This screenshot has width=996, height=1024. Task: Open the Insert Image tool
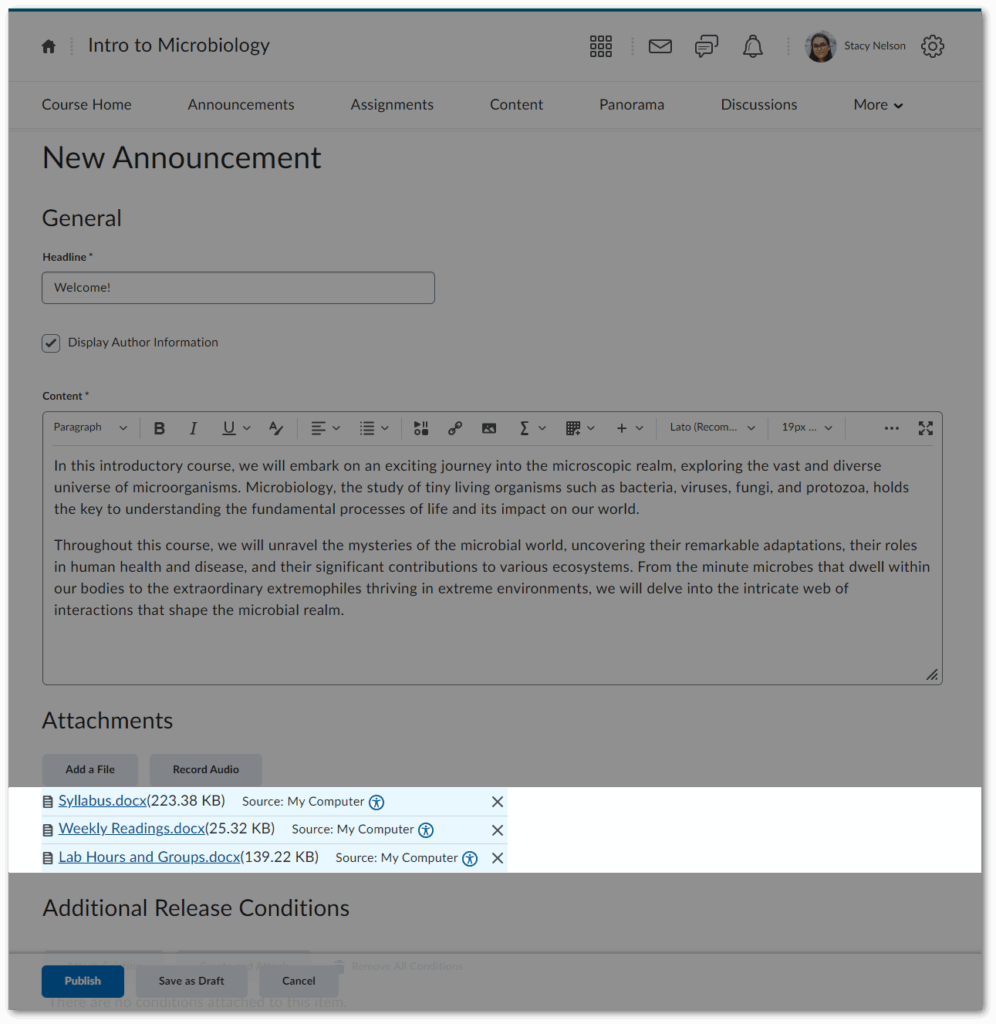(x=489, y=427)
